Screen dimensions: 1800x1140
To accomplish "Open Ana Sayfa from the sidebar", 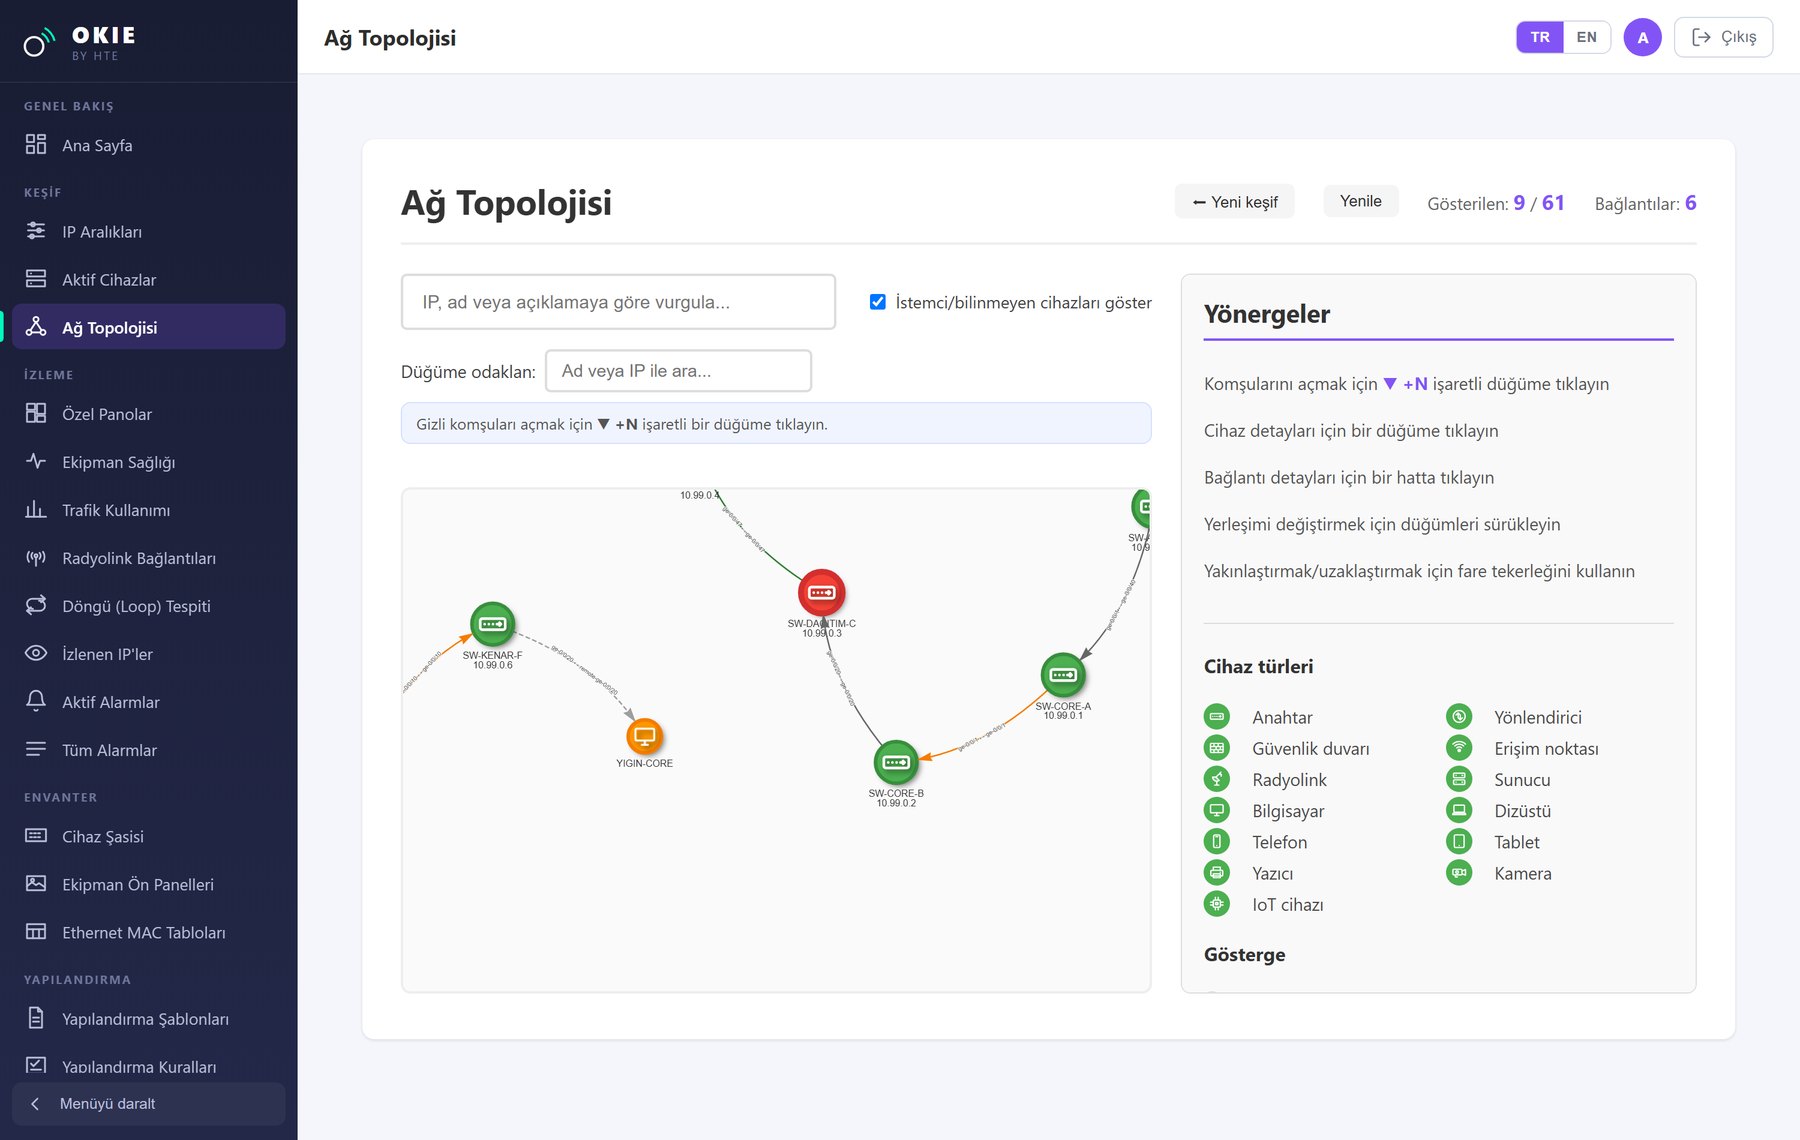I will (x=148, y=145).
